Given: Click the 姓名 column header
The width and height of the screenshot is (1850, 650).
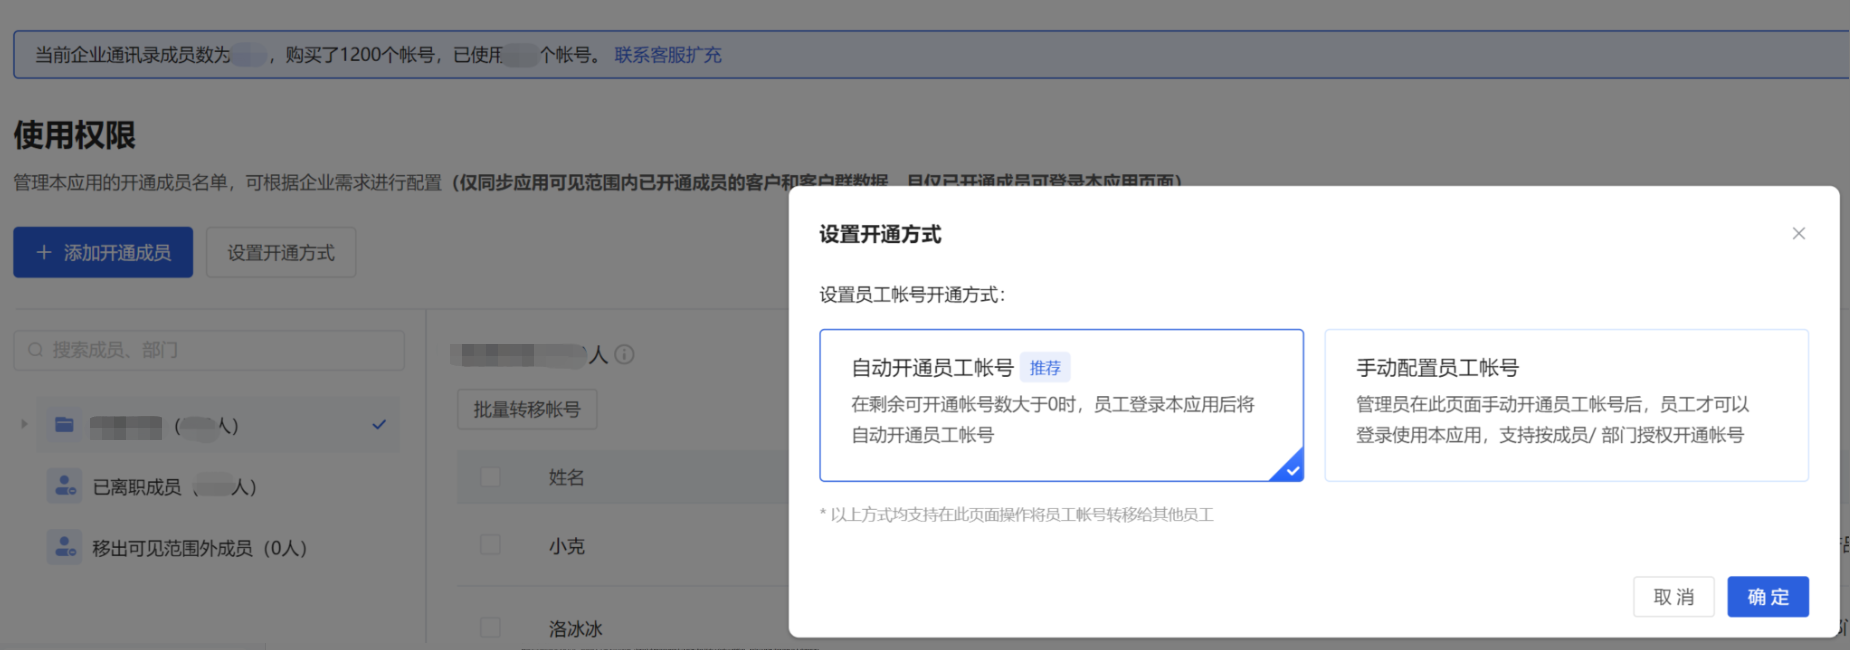Looking at the screenshot, I should click(x=567, y=477).
